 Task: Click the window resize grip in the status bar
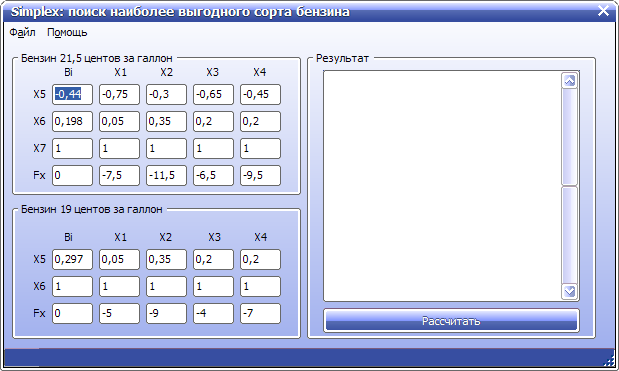coord(610,361)
